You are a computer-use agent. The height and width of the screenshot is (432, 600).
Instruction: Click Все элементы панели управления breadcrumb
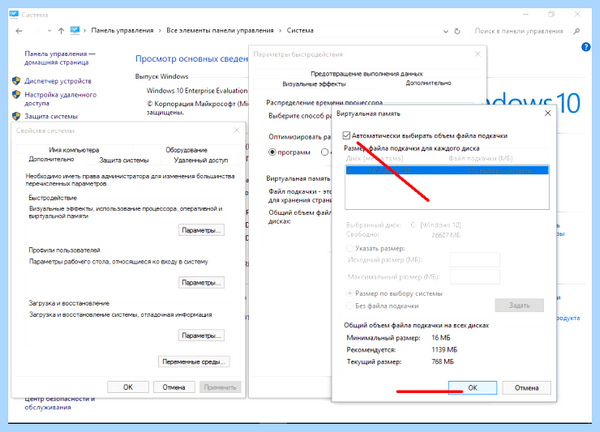[220, 31]
